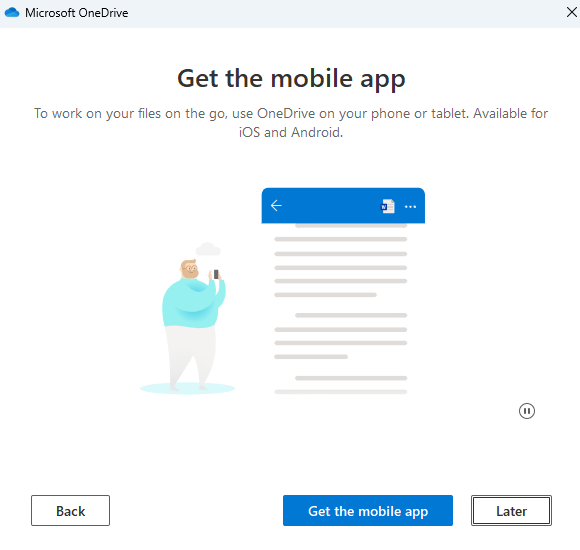Choose Later to skip the mobile app

pyautogui.click(x=511, y=510)
